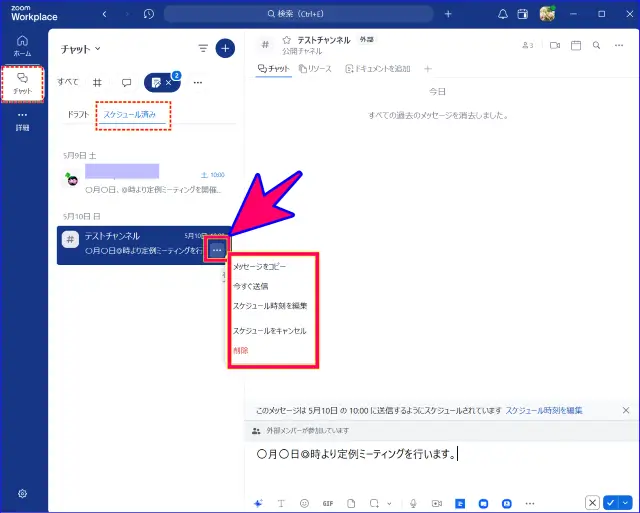Add a new tab with plus icon
The image size is (640, 513).
point(428,69)
